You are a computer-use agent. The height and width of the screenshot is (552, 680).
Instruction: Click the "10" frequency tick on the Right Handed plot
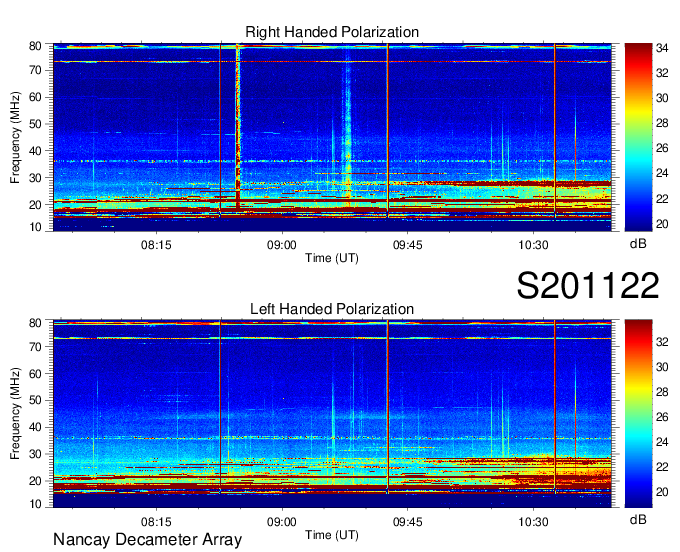pyautogui.click(x=35, y=227)
